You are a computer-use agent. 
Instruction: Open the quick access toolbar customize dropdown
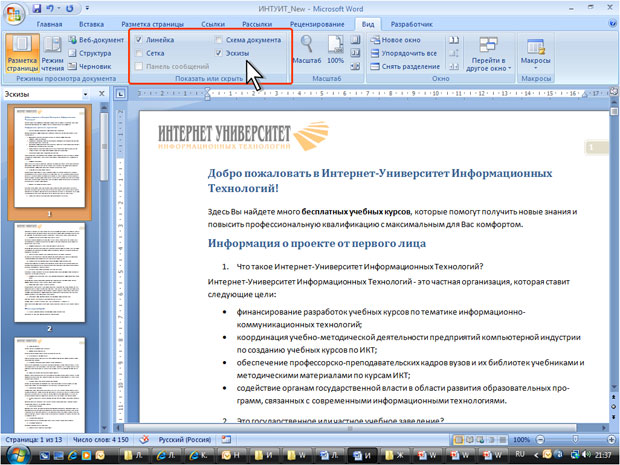(x=87, y=8)
